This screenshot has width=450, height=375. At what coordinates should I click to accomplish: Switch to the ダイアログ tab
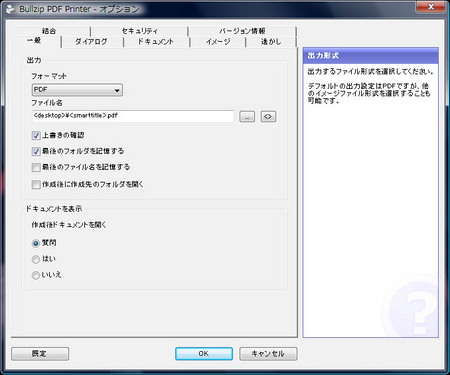coord(91,42)
